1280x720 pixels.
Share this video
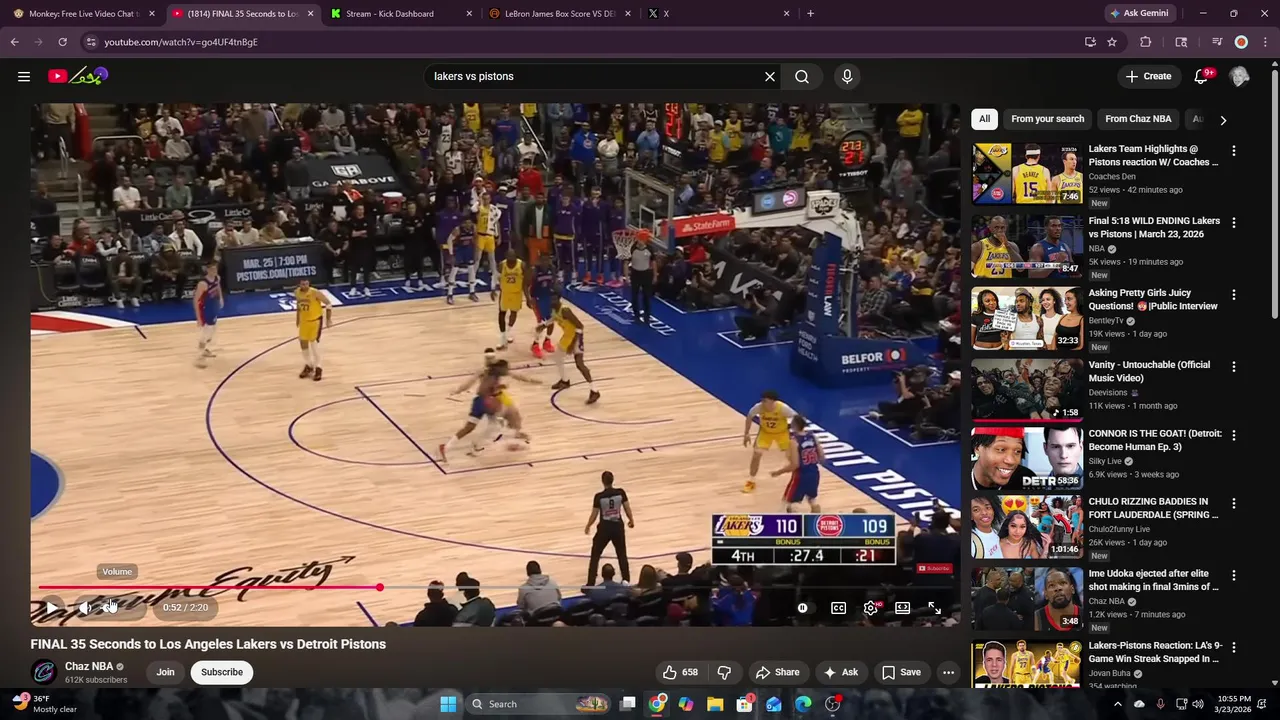tap(777, 672)
